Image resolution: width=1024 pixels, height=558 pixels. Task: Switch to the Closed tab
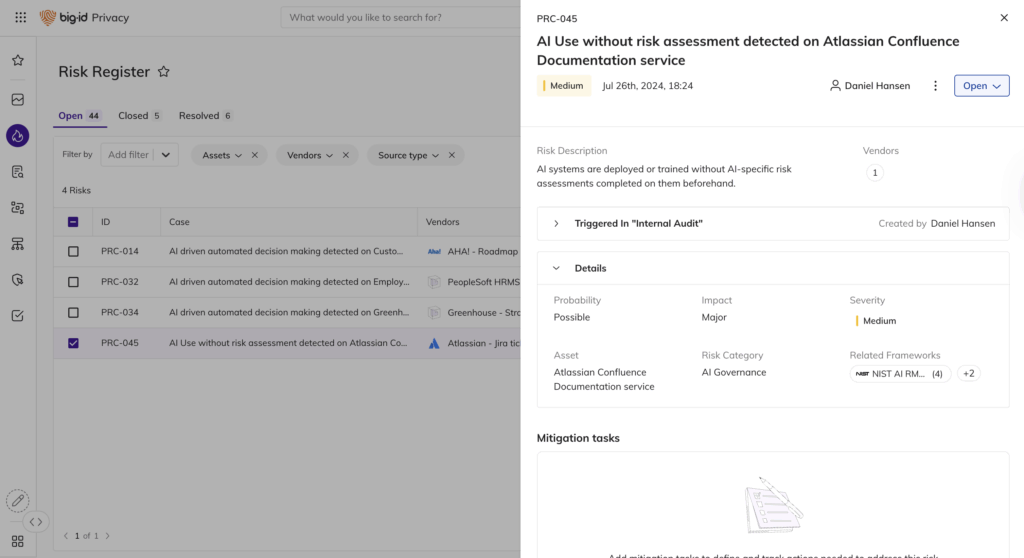[133, 116]
